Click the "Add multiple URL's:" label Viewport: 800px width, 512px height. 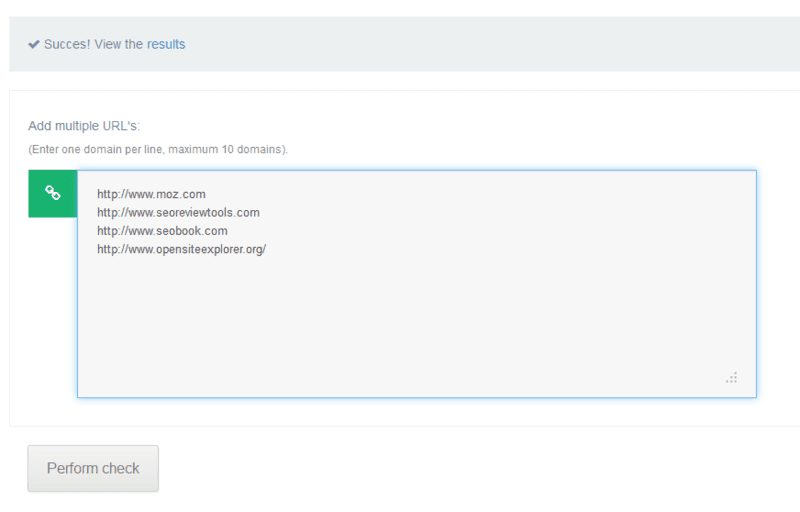point(83,126)
